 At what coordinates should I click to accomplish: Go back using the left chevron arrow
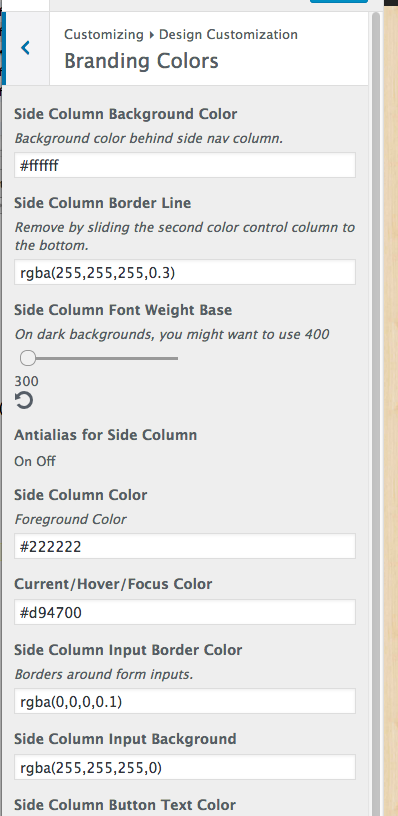pos(25,48)
